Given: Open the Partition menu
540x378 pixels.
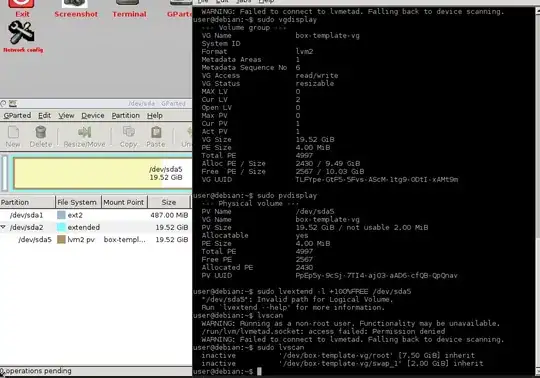Looking at the screenshot, I should click(126, 116).
